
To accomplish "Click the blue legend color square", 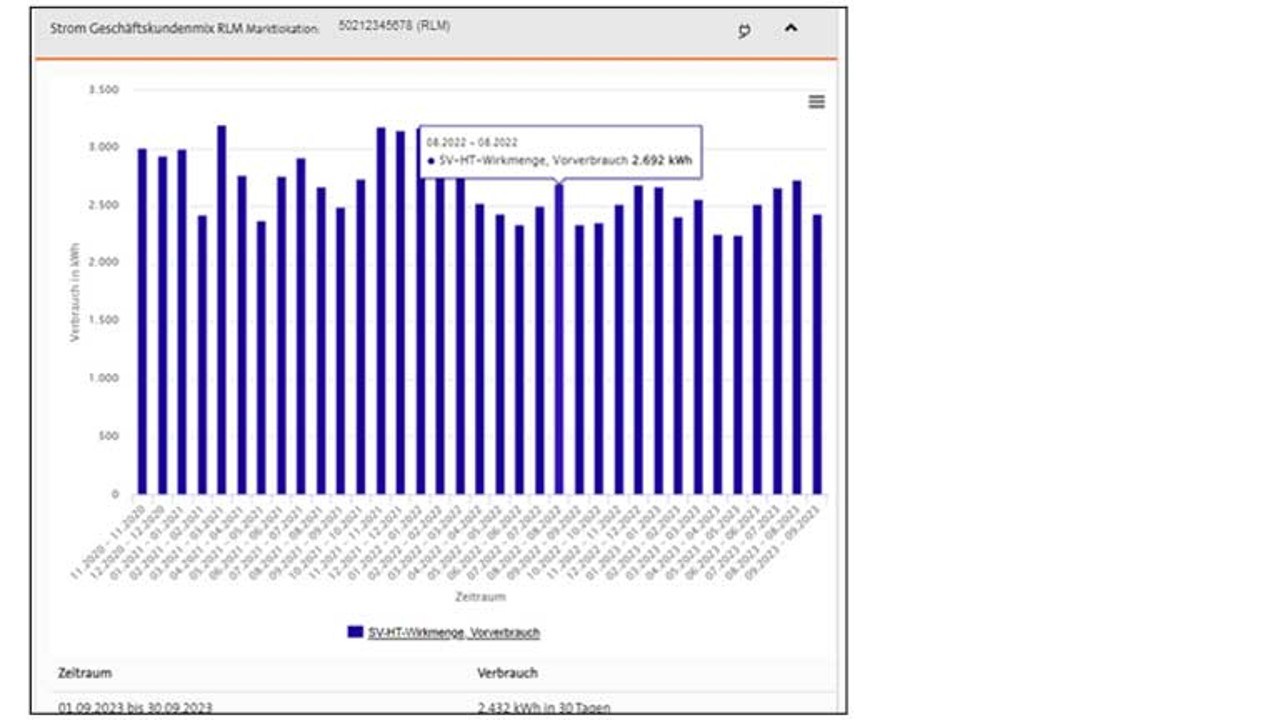I will pyautogui.click(x=355, y=632).
